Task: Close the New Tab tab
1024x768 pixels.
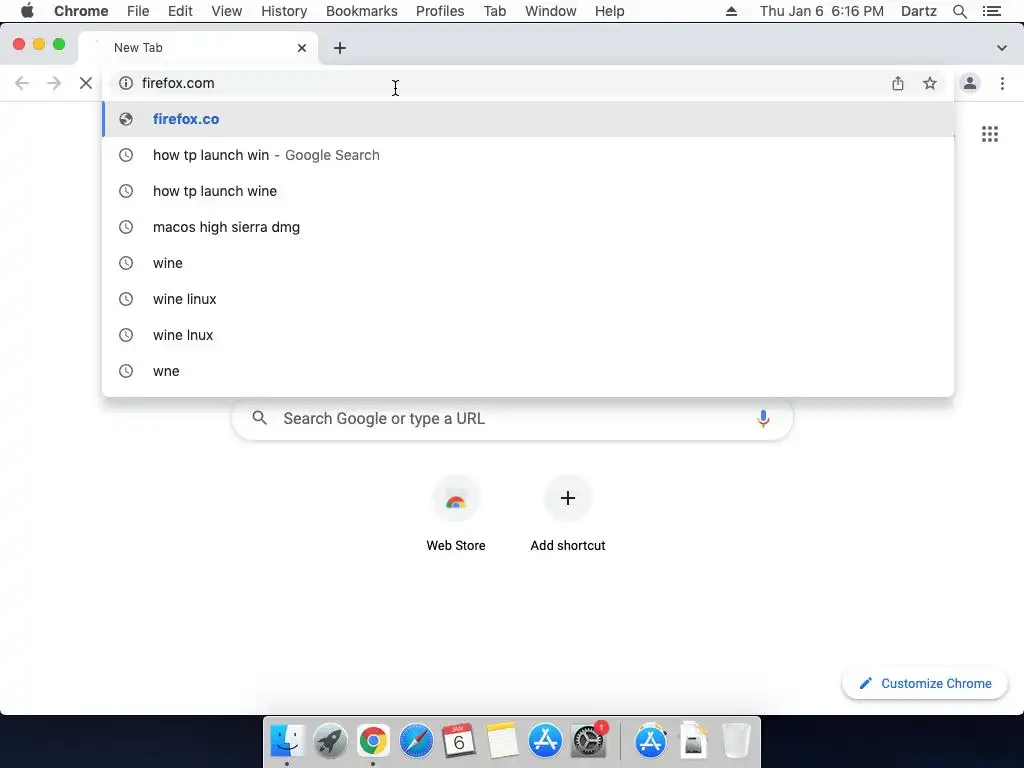Action: coord(302,48)
